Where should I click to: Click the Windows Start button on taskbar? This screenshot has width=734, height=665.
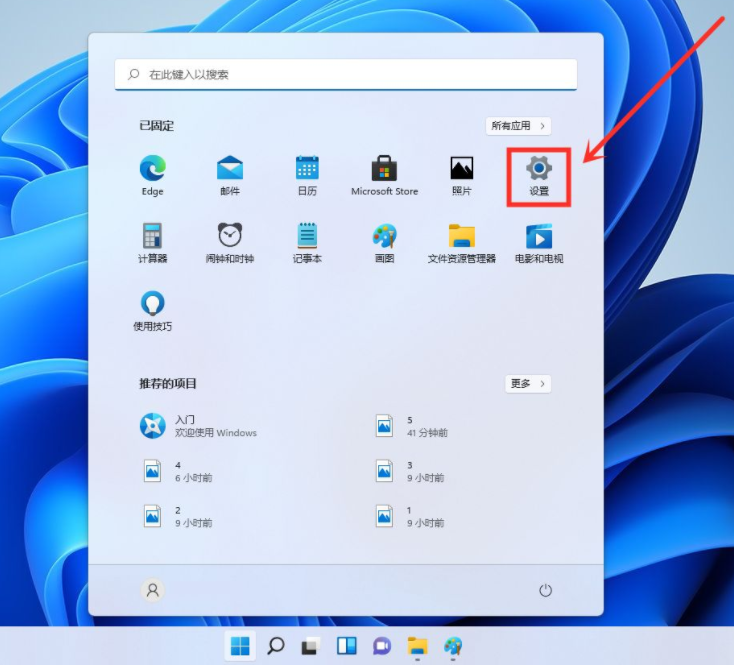pyautogui.click(x=241, y=646)
